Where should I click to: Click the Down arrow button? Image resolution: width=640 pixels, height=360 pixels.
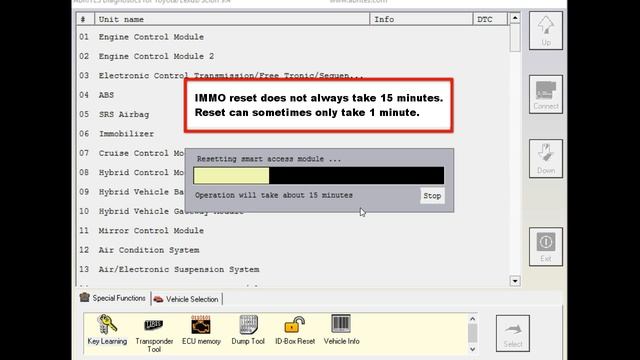coord(546,158)
